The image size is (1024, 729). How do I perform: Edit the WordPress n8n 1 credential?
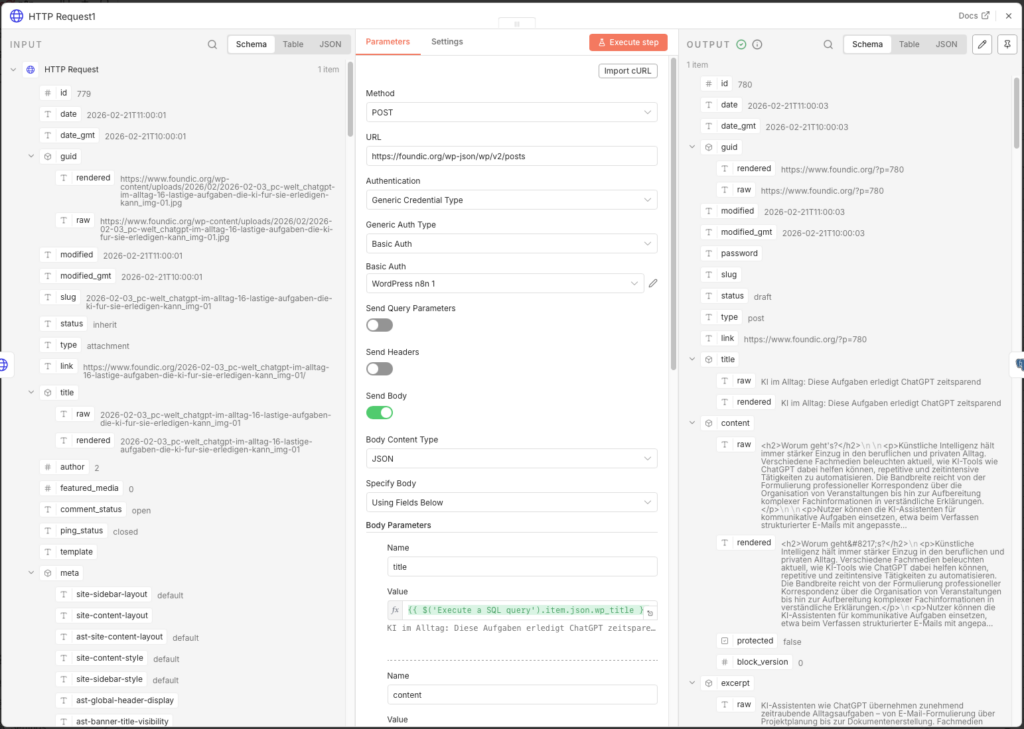tap(653, 284)
